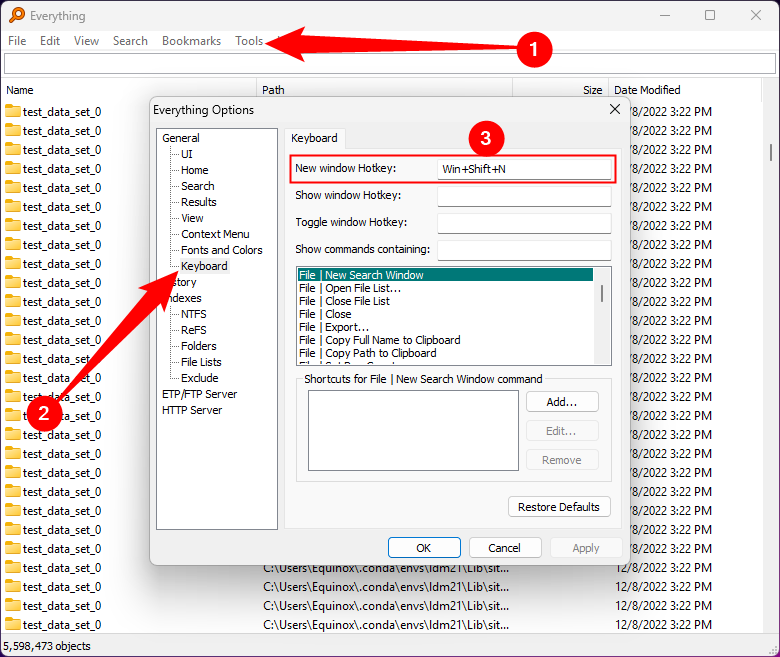Click the first test_data_set_0 folder icon
The height and width of the screenshot is (657, 780).
(x=13, y=111)
